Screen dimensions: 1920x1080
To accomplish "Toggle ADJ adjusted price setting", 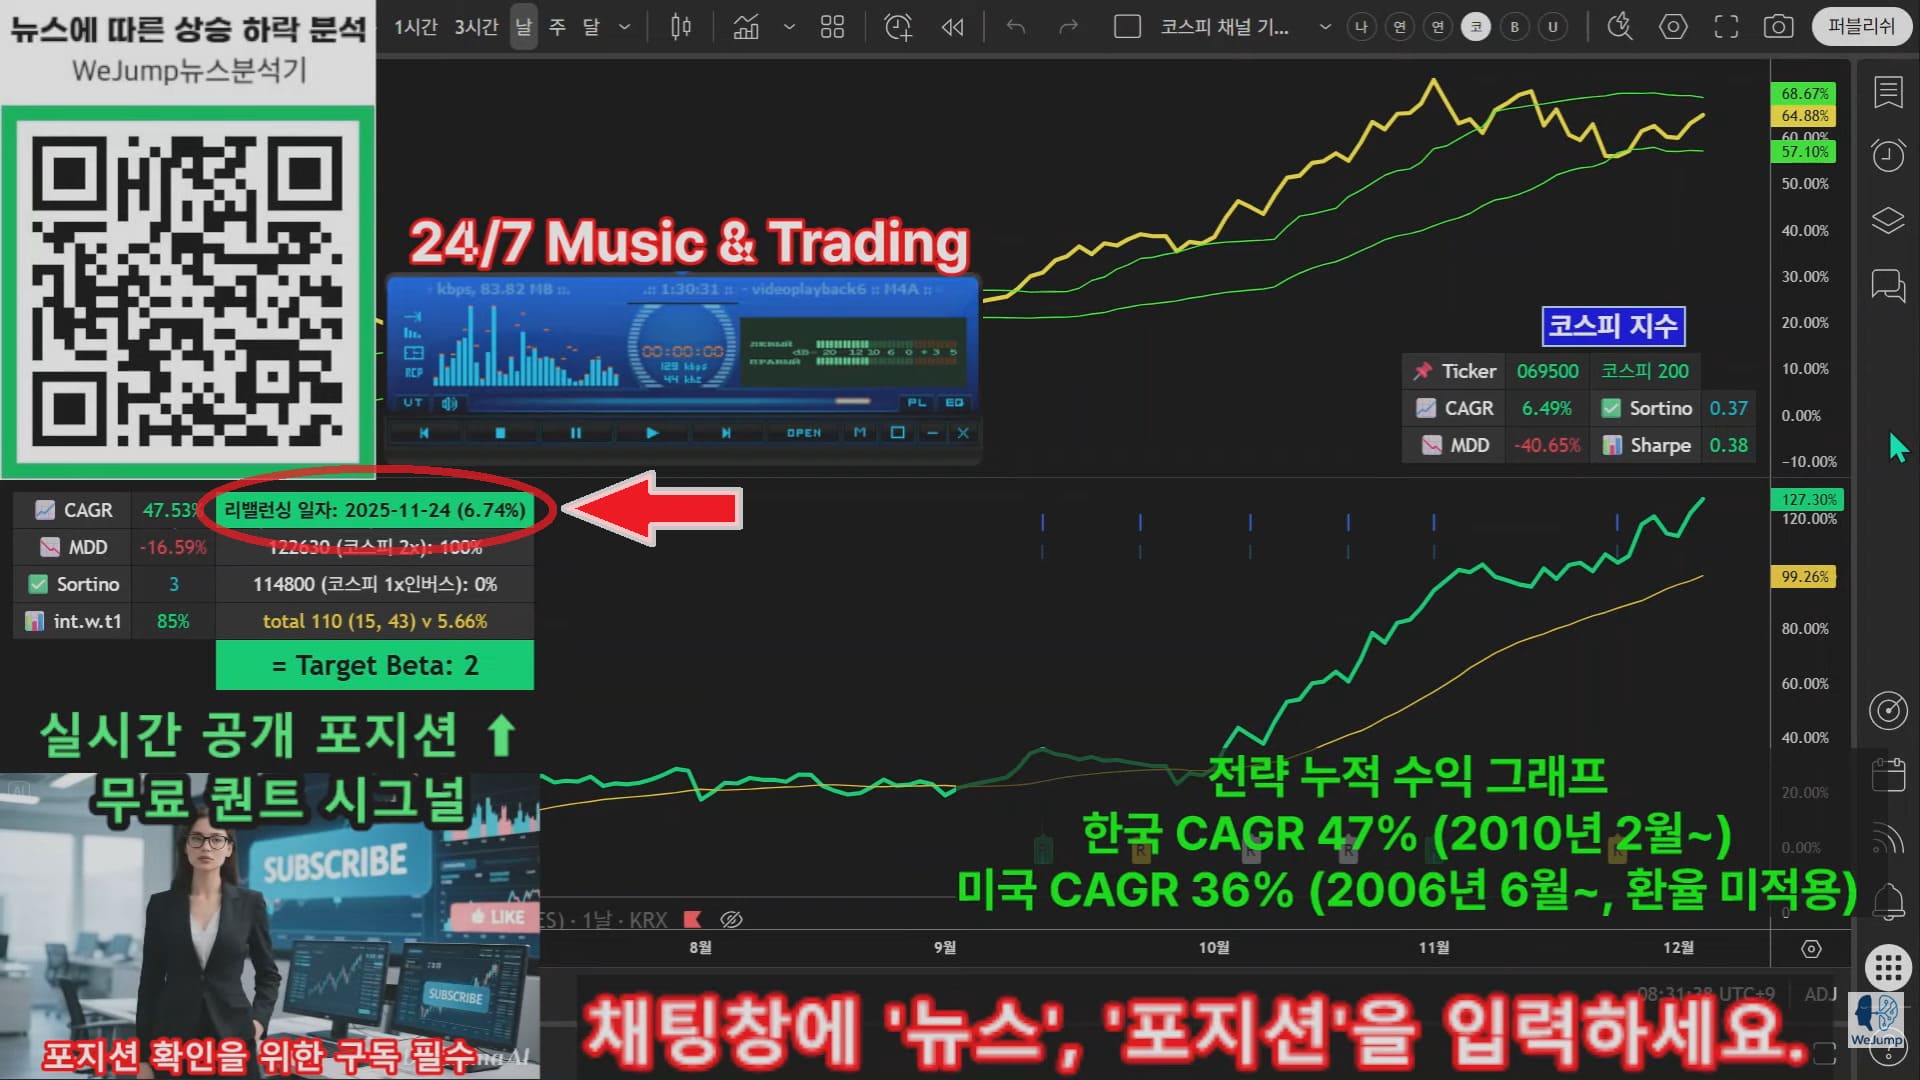I will click(1820, 993).
